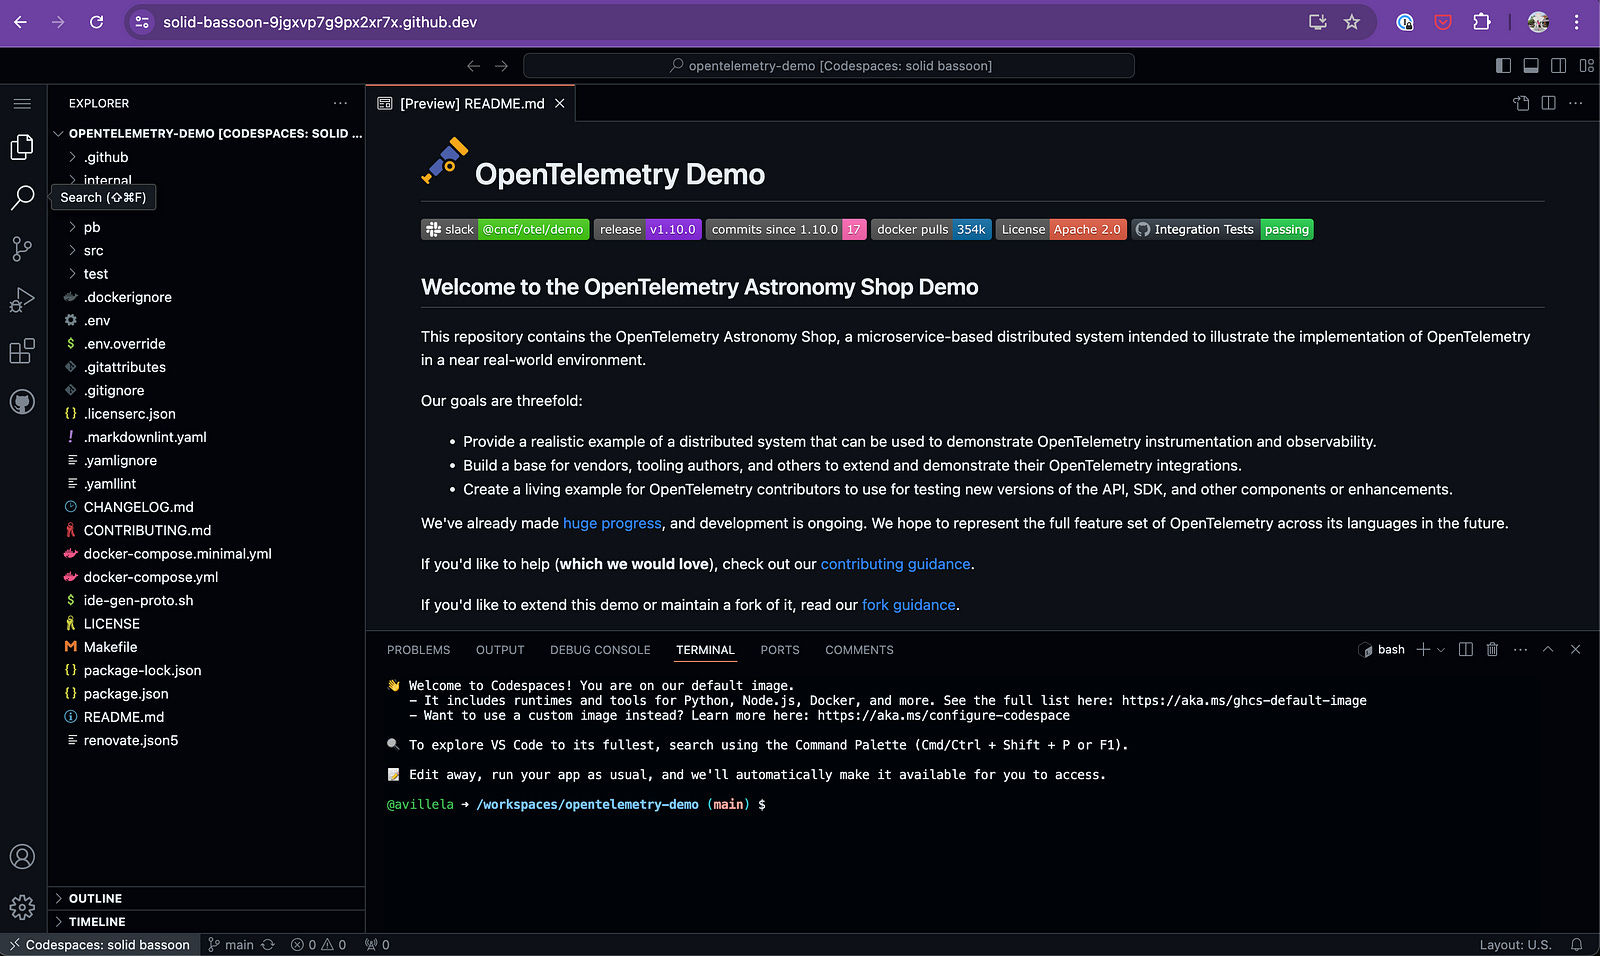Open the terminal profile dropdown arrow
This screenshot has height=956, width=1600.
[1442, 649]
